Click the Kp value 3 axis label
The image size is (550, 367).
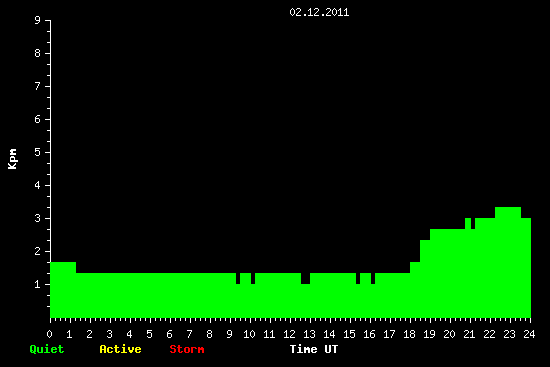point(38,218)
